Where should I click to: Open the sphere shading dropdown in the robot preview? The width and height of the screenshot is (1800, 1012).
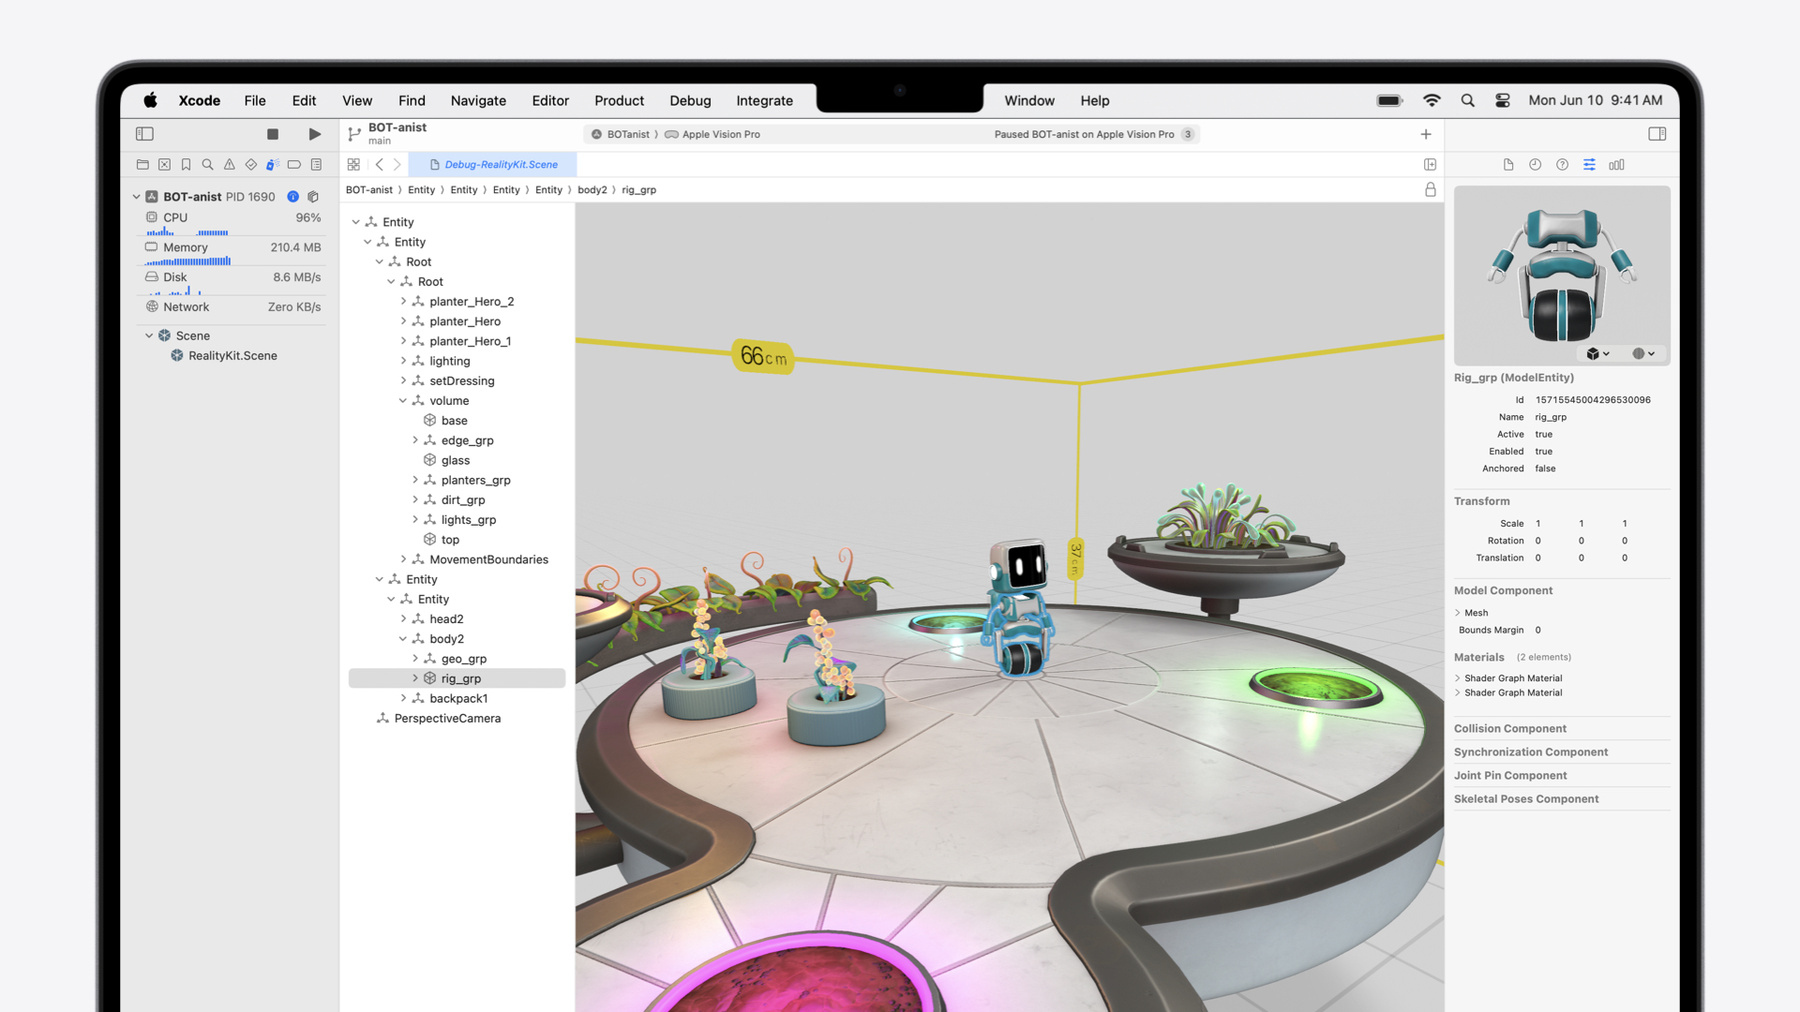click(x=1643, y=354)
